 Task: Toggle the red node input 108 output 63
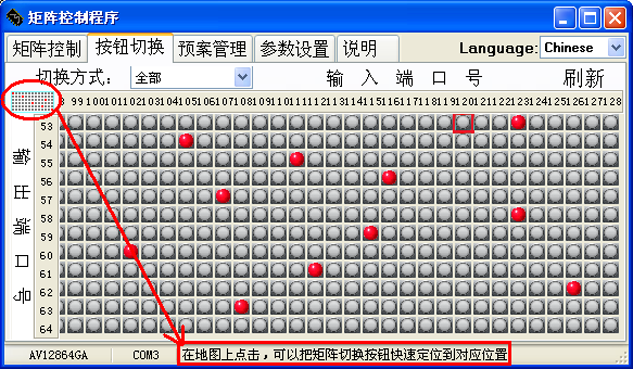click(241, 307)
